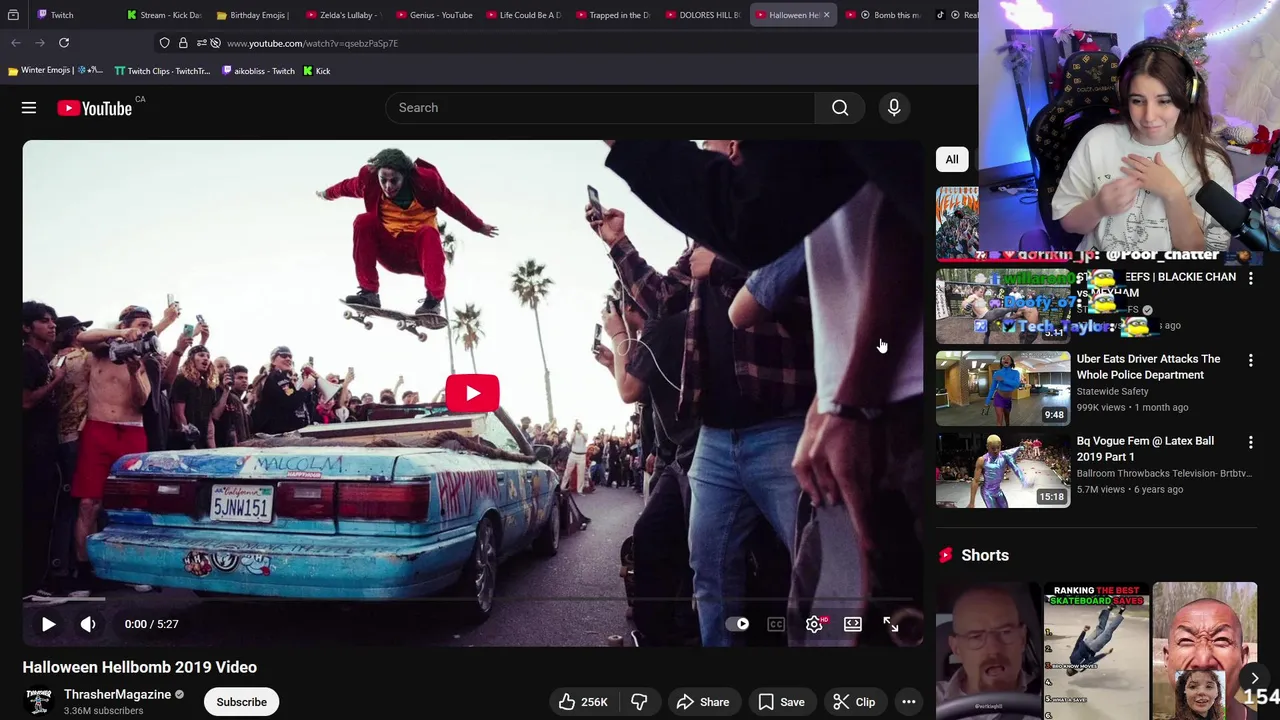Viewport: 1280px width, 720px height.
Task: Reload the page
Action: pyautogui.click(x=64, y=43)
